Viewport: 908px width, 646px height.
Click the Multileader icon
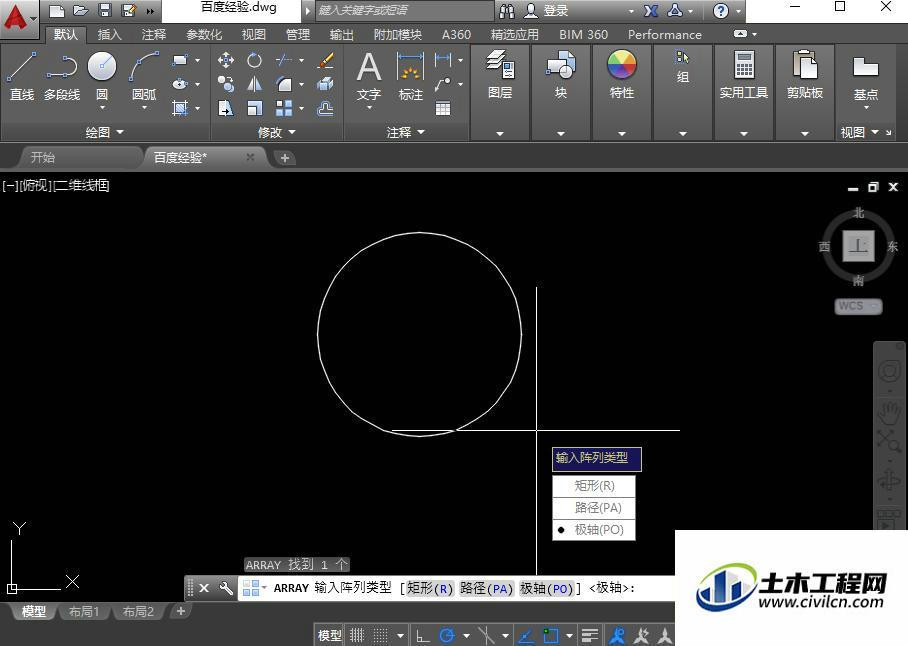tap(443, 84)
